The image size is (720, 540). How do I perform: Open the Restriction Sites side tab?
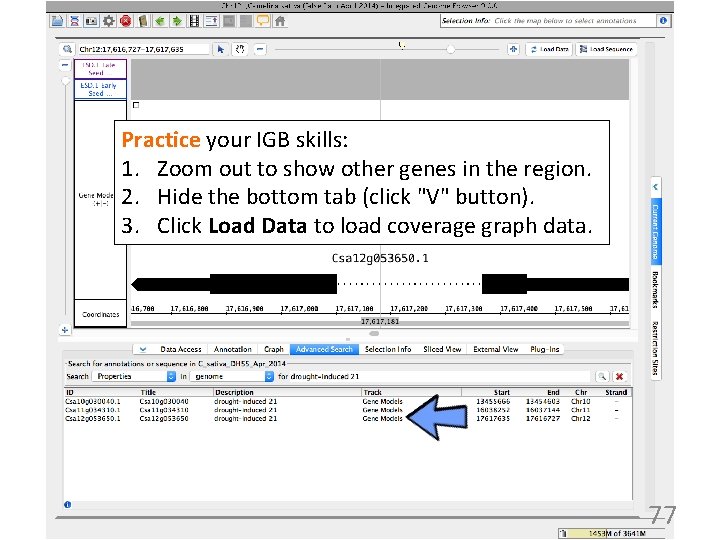656,348
